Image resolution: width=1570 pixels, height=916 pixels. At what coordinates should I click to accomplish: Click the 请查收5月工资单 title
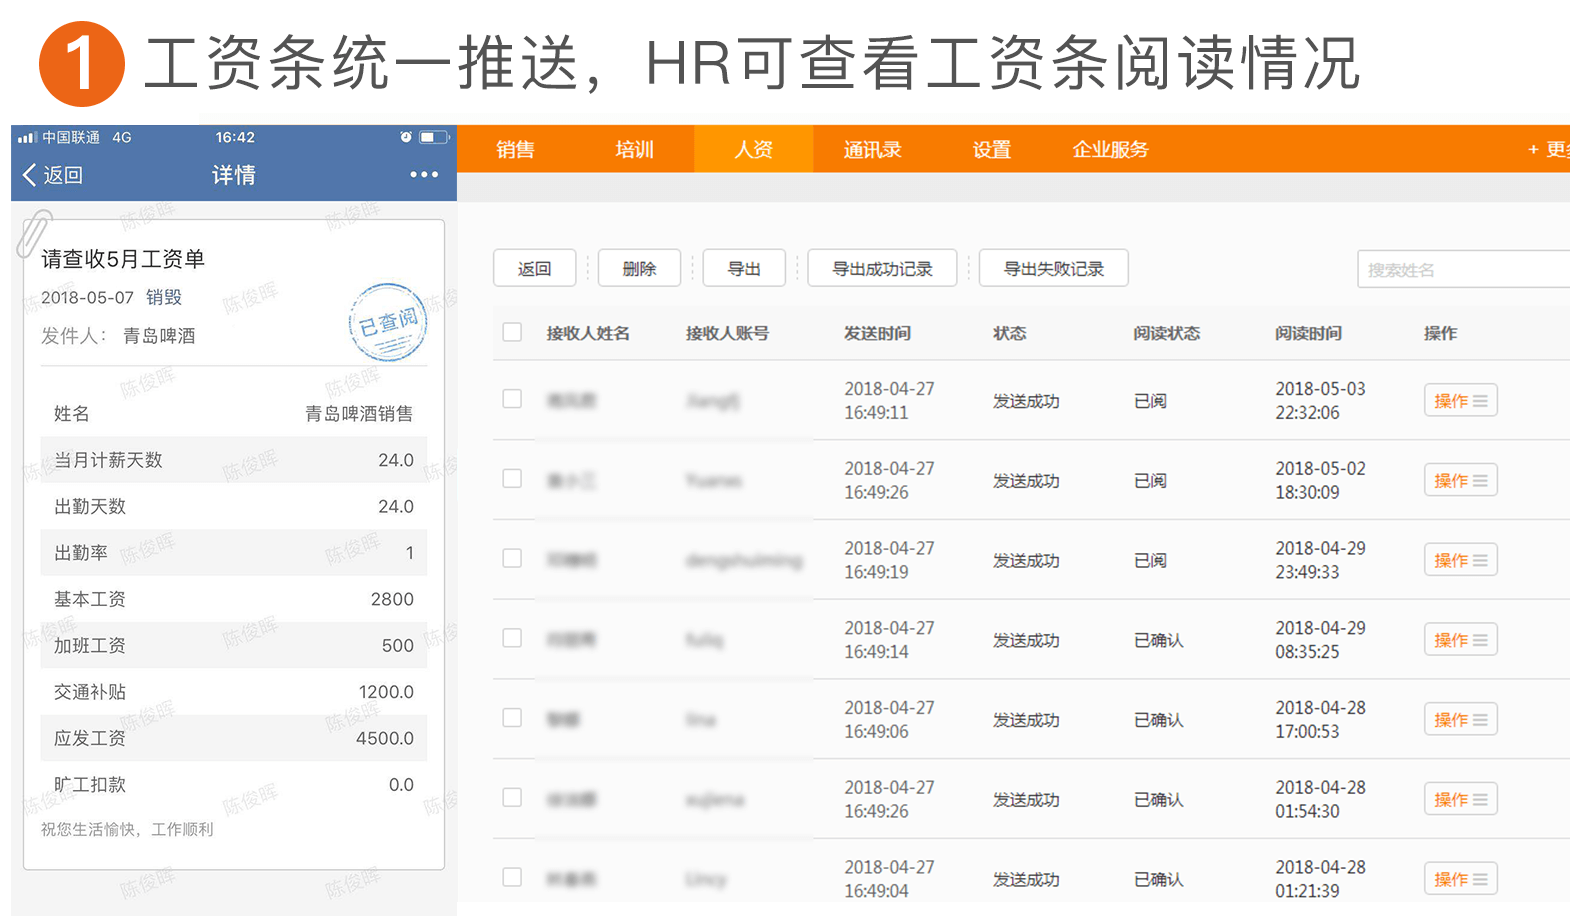coord(123,259)
